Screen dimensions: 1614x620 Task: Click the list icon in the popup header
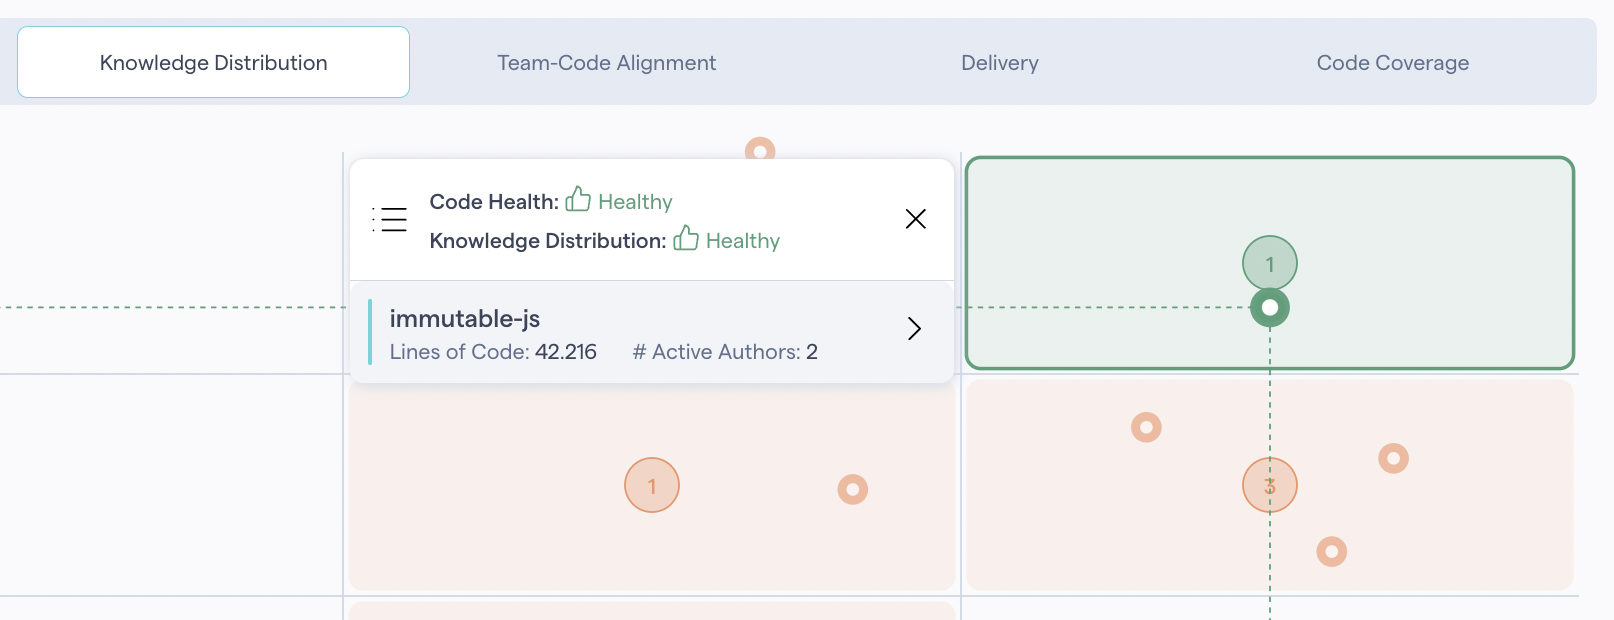[x=390, y=219]
